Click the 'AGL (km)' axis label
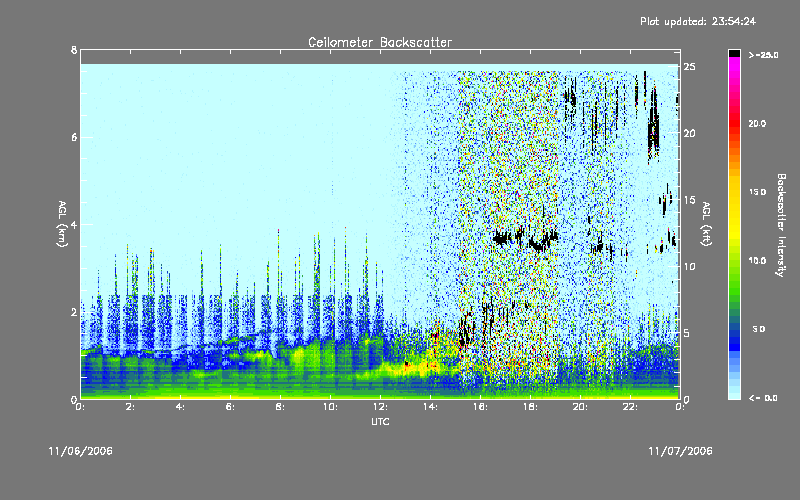The height and width of the screenshot is (500, 800). (x=62, y=224)
